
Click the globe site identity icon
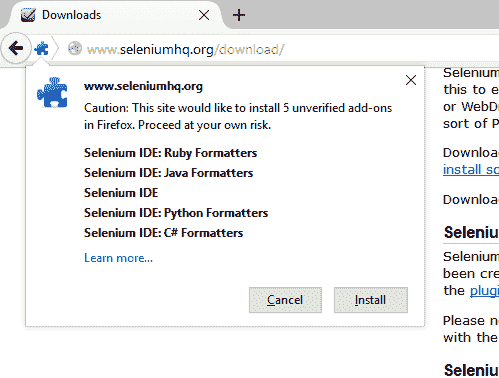coord(75,49)
